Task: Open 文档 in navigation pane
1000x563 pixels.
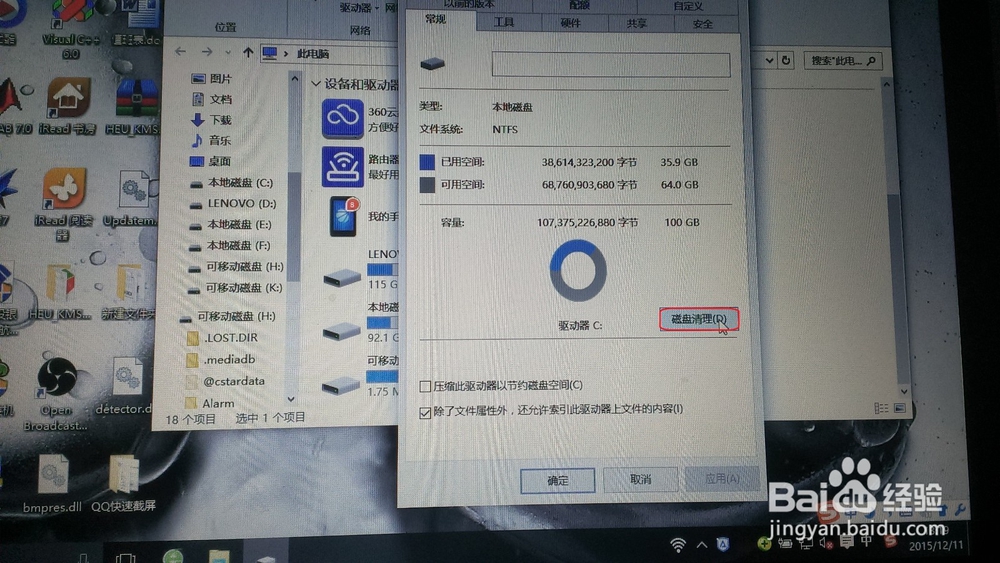Action: (x=212, y=99)
